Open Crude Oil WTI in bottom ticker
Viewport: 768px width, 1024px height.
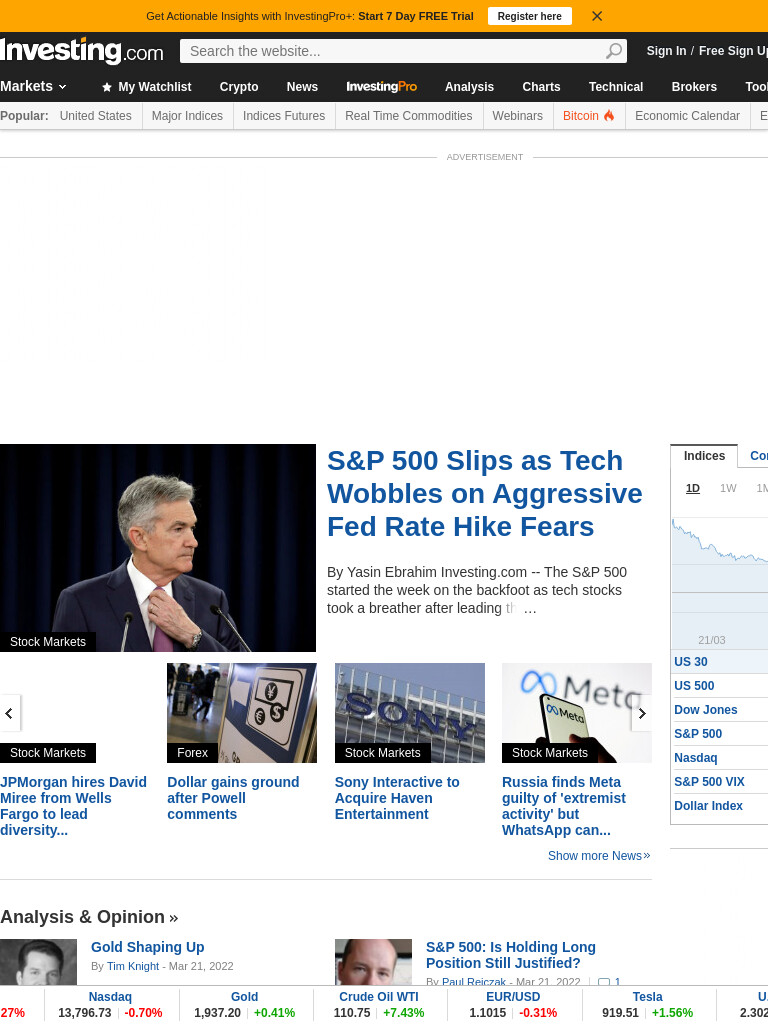coord(379,997)
